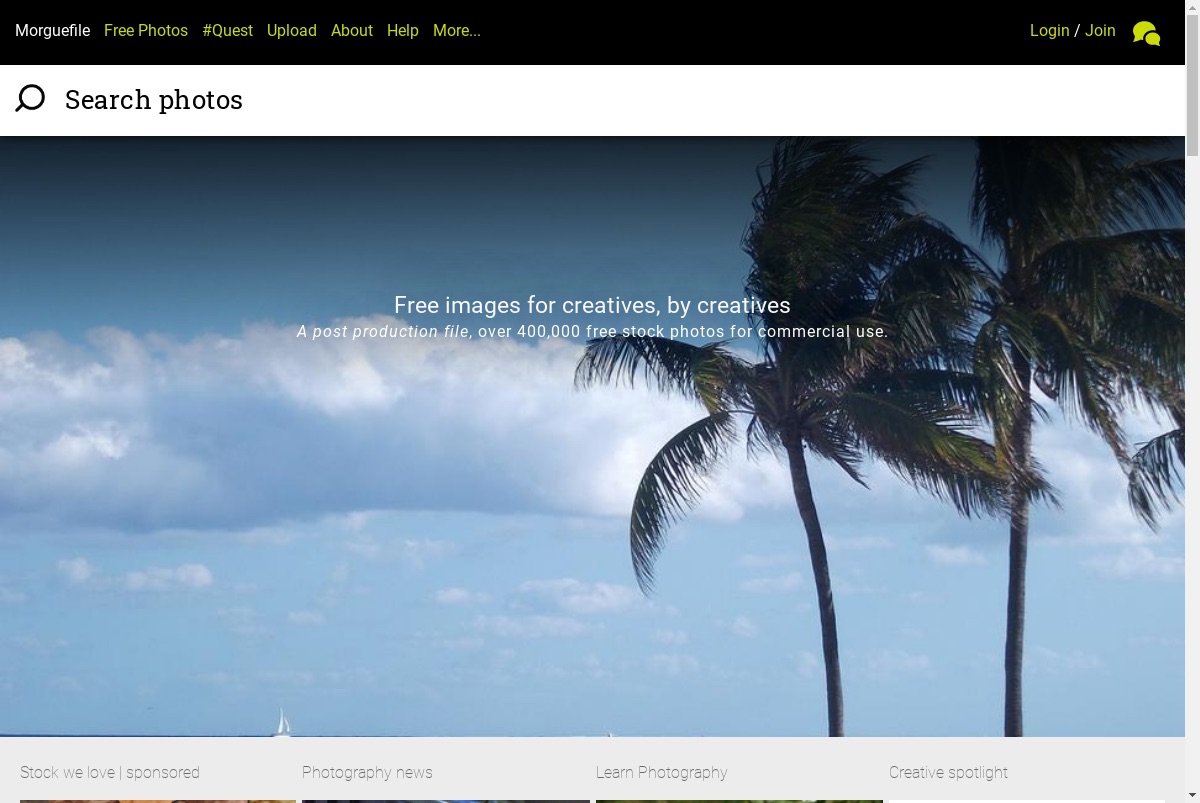
Task: Open the #Quest page
Action: [227, 31]
